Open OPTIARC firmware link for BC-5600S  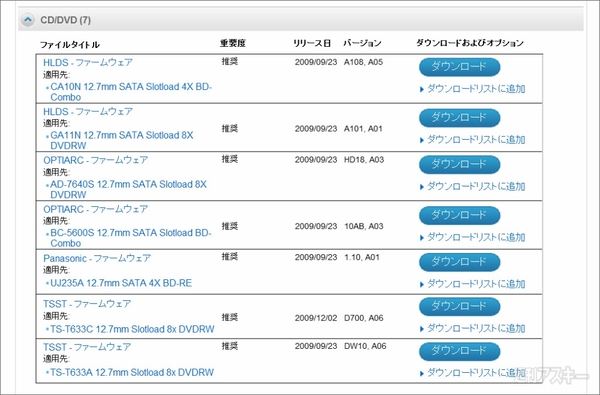point(95,209)
